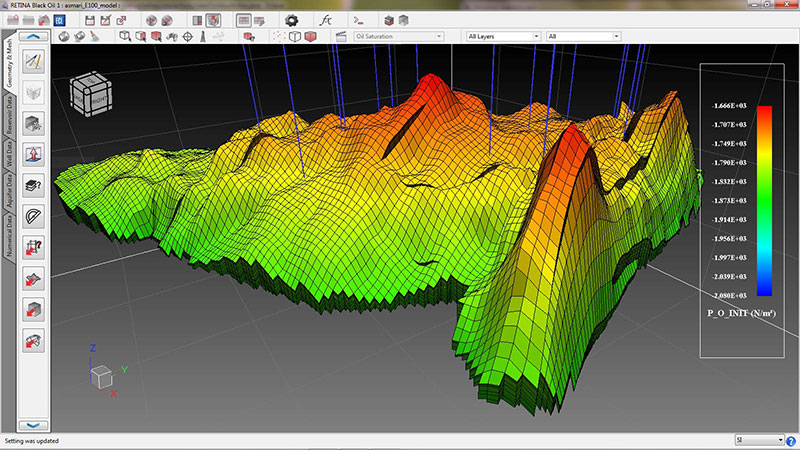The image size is (800, 450).
Task: Toggle the points display mode
Action: pos(278,37)
